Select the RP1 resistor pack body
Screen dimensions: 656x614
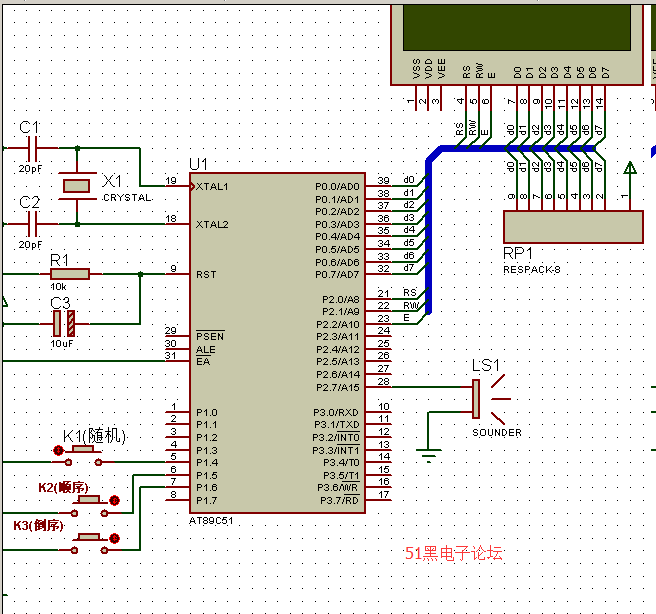pos(573,227)
